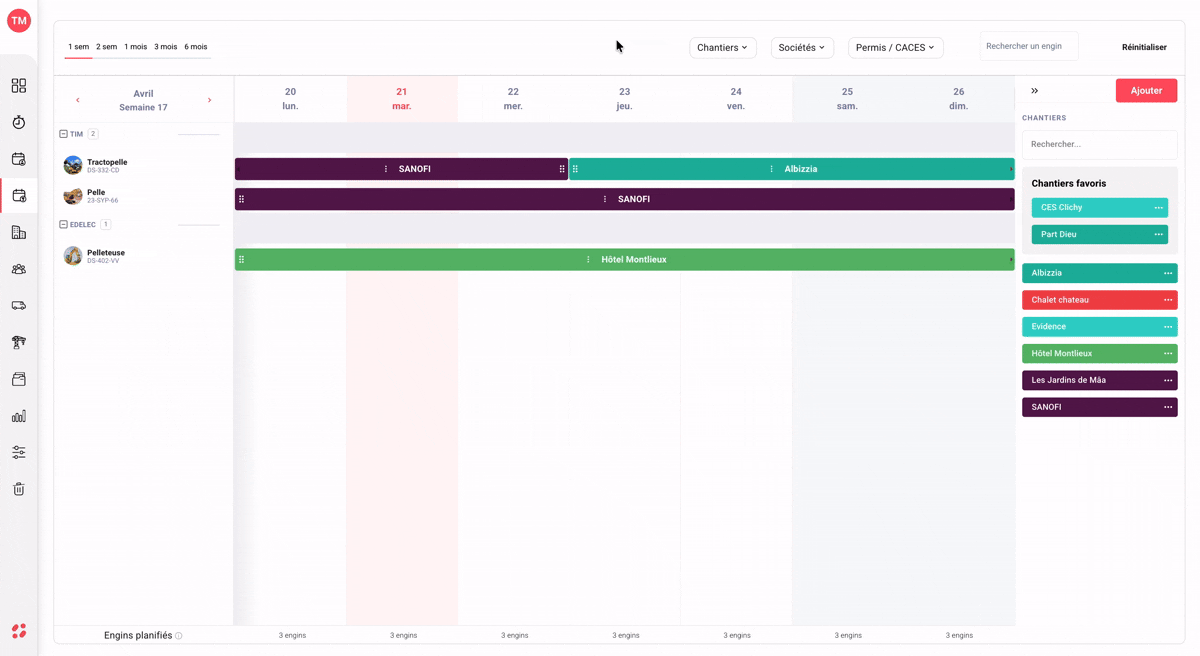The width and height of the screenshot is (1200, 656).
Task: Select the Part Dieu favorite chantier
Action: pyautogui.click(x=1100, y=234)
